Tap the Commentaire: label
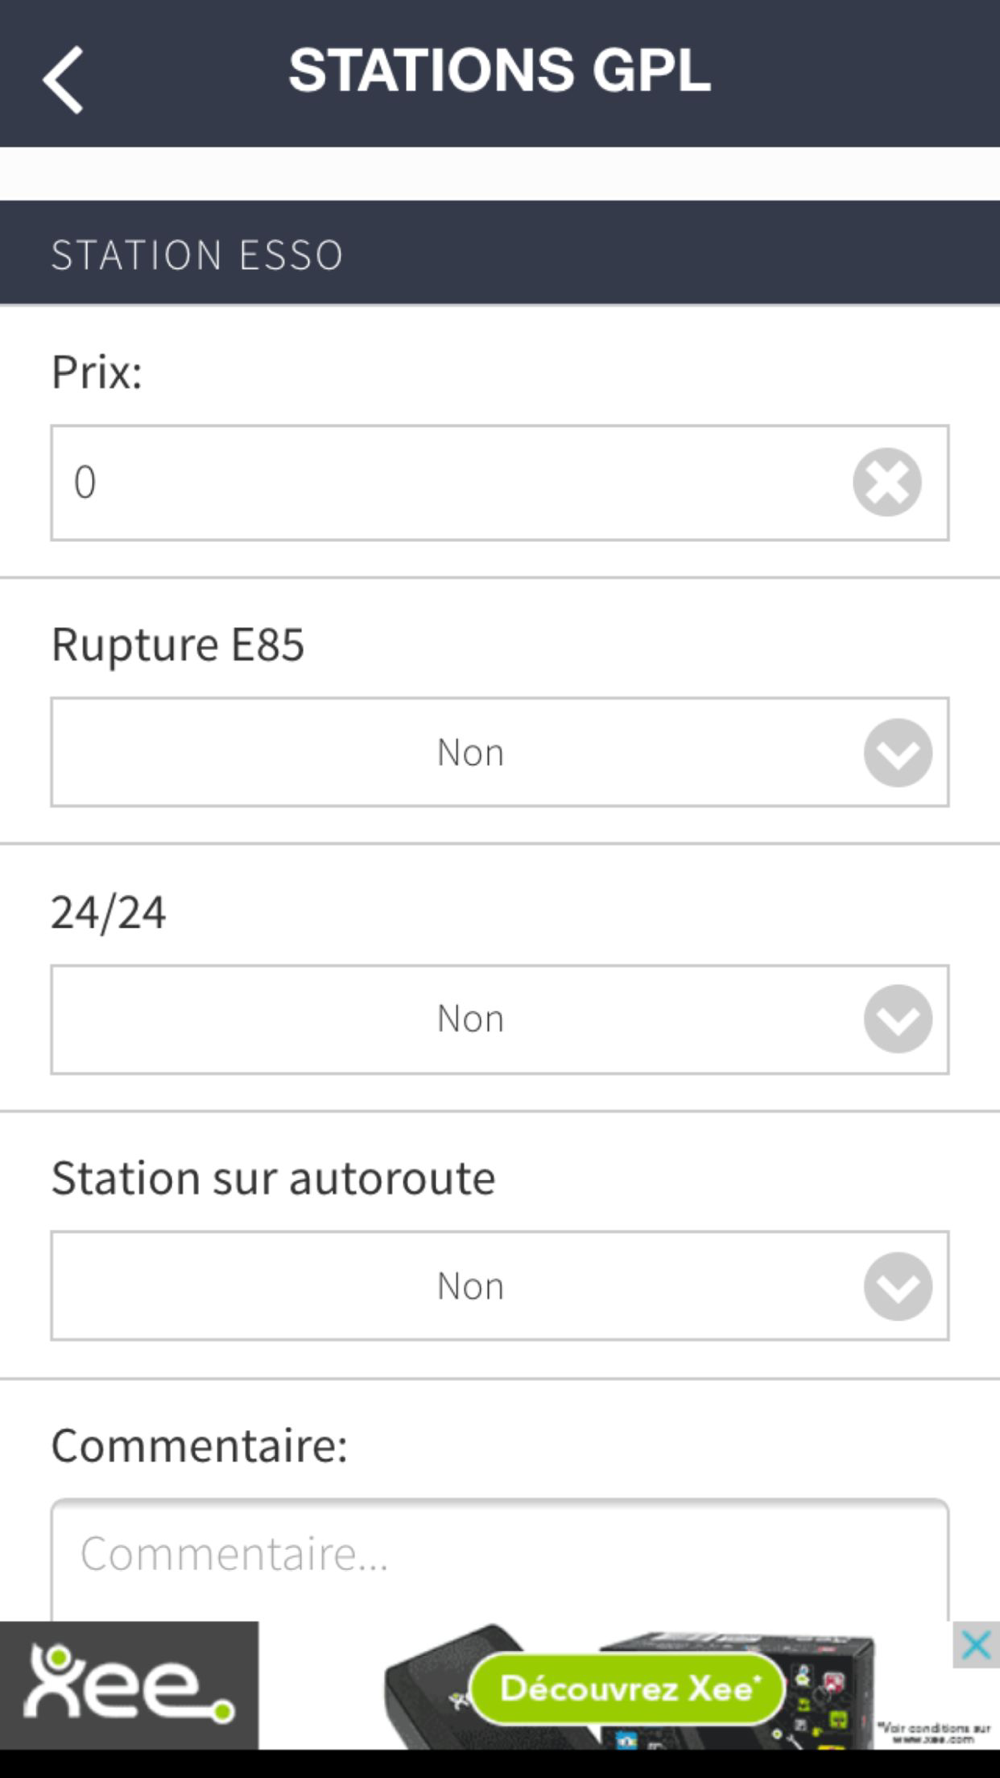 pos(199,1446)
